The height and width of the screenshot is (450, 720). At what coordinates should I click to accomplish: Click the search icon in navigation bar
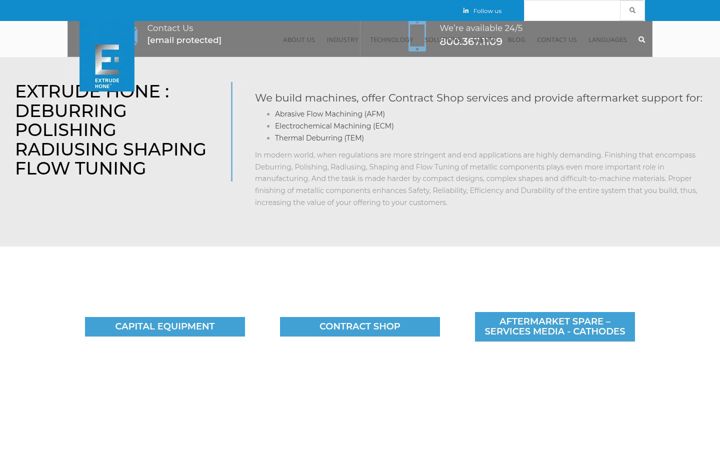[641, 39]
